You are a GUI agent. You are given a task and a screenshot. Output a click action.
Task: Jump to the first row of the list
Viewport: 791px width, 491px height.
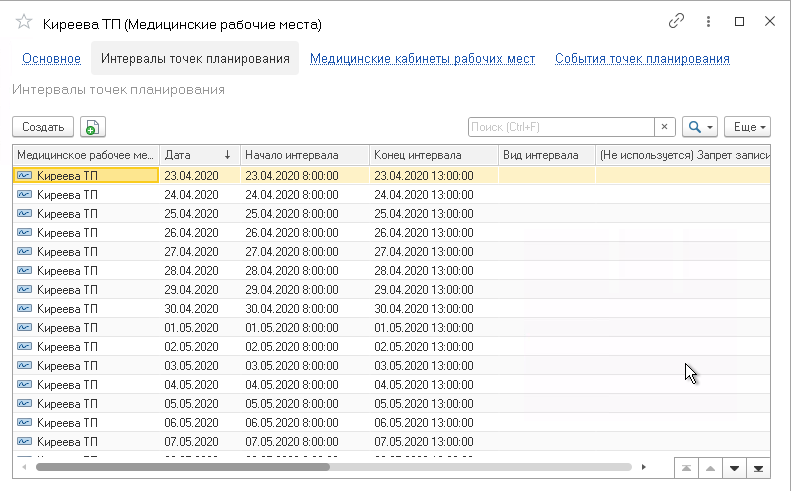tap(685, 467)
